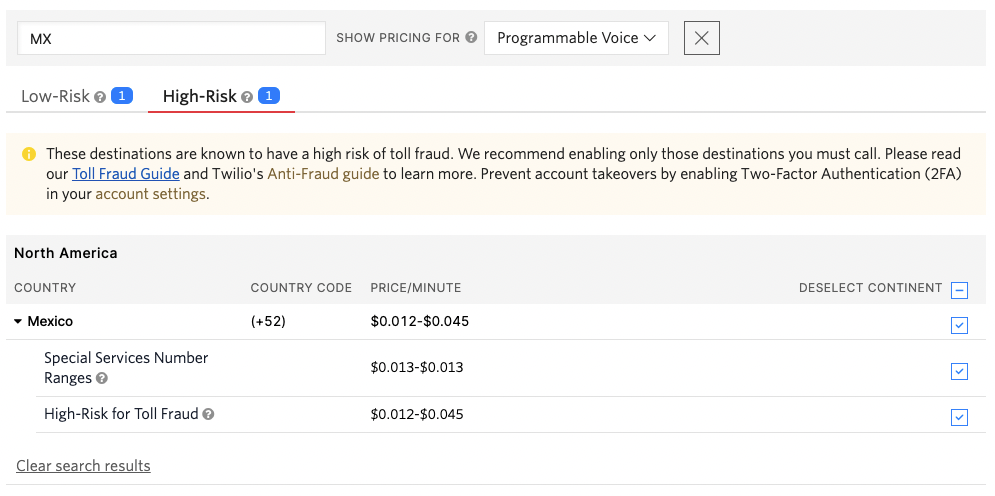Click help icon for Special Services Number Ranges

click(x=102, y=379)
